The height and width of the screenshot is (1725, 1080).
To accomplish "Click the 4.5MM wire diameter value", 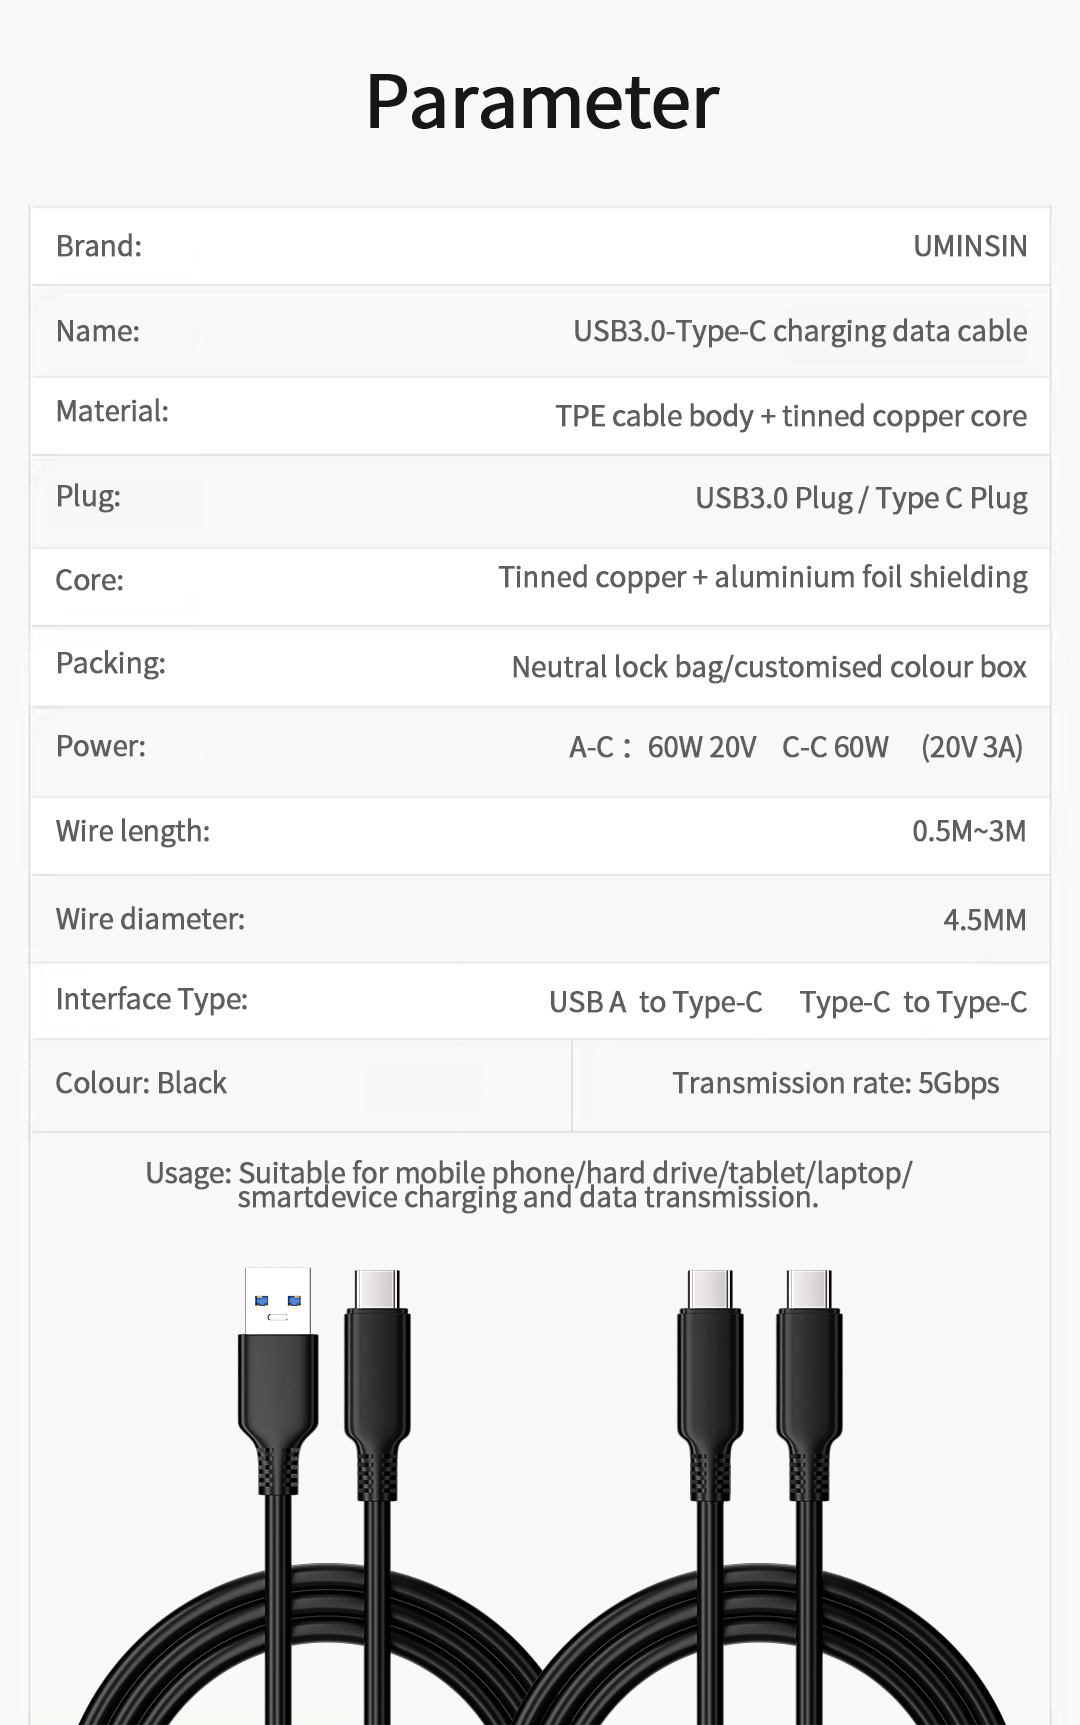I will (x=984, y=920).
